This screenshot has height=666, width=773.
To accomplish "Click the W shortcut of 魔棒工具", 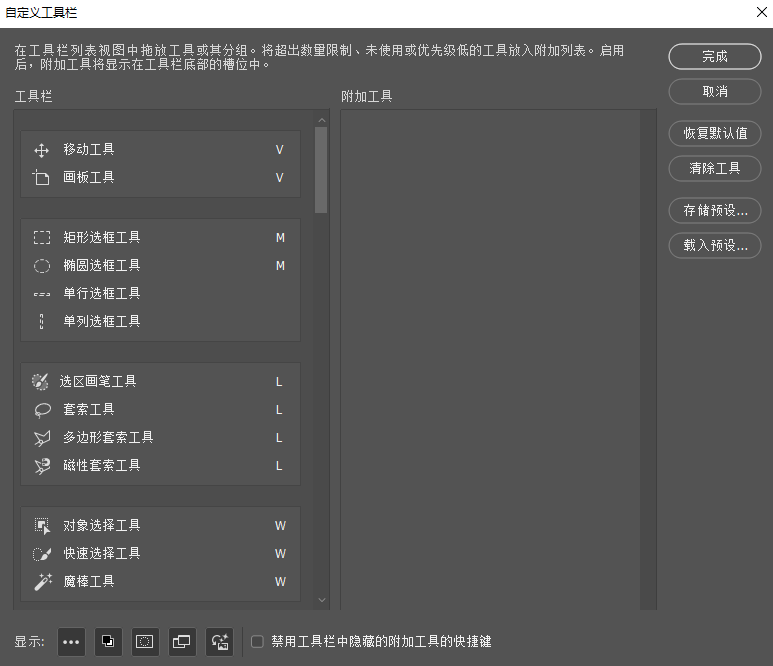I will point(280,582).
